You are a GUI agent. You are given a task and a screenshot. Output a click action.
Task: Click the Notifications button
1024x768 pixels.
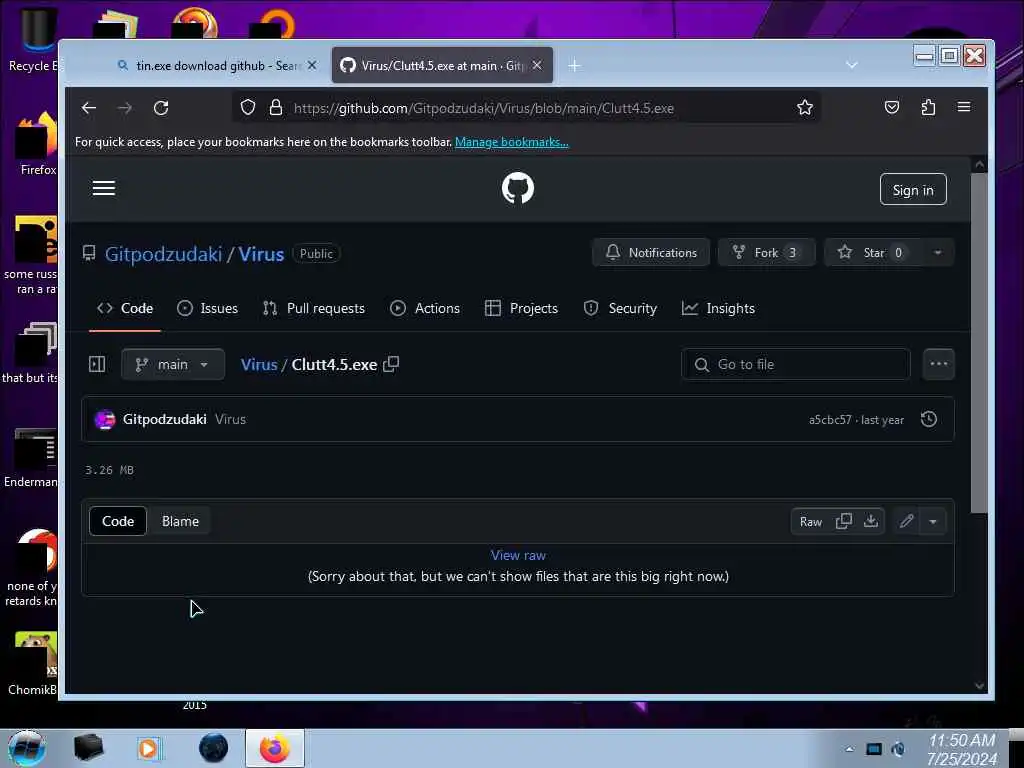click(x=651, y=253)
